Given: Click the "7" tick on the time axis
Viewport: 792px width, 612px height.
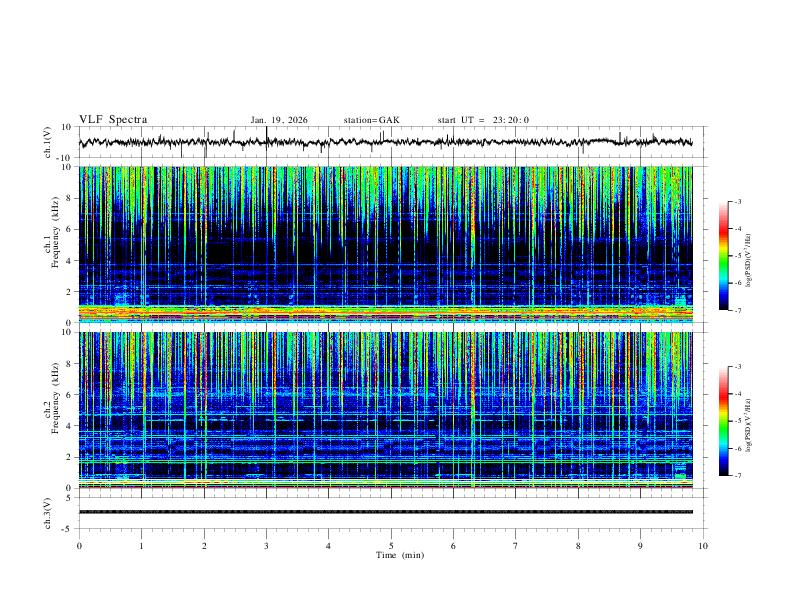Looking at the screenshot, I should (x=516, y=546).
